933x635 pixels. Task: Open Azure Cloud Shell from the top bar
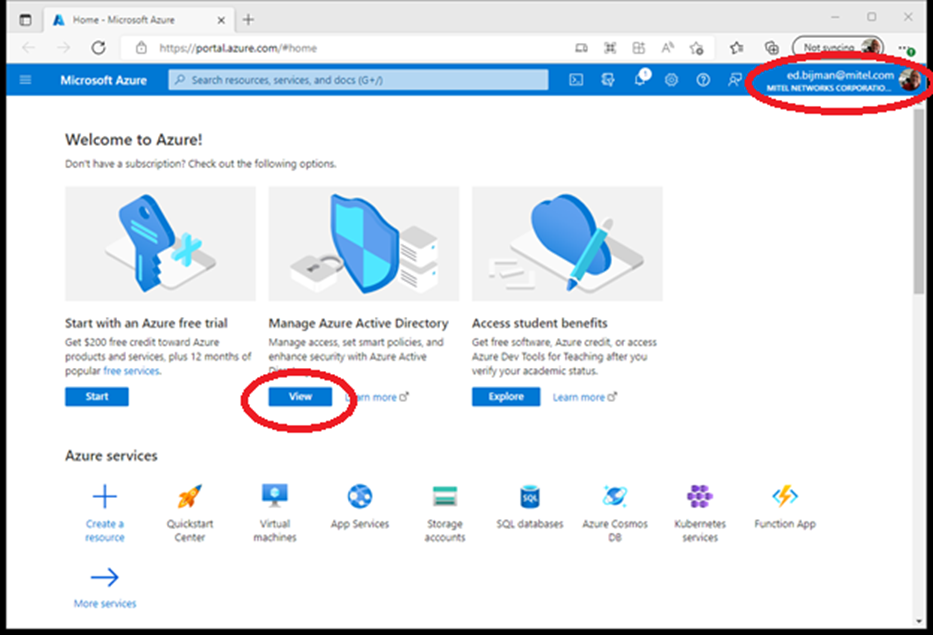[x=577, y=80]
